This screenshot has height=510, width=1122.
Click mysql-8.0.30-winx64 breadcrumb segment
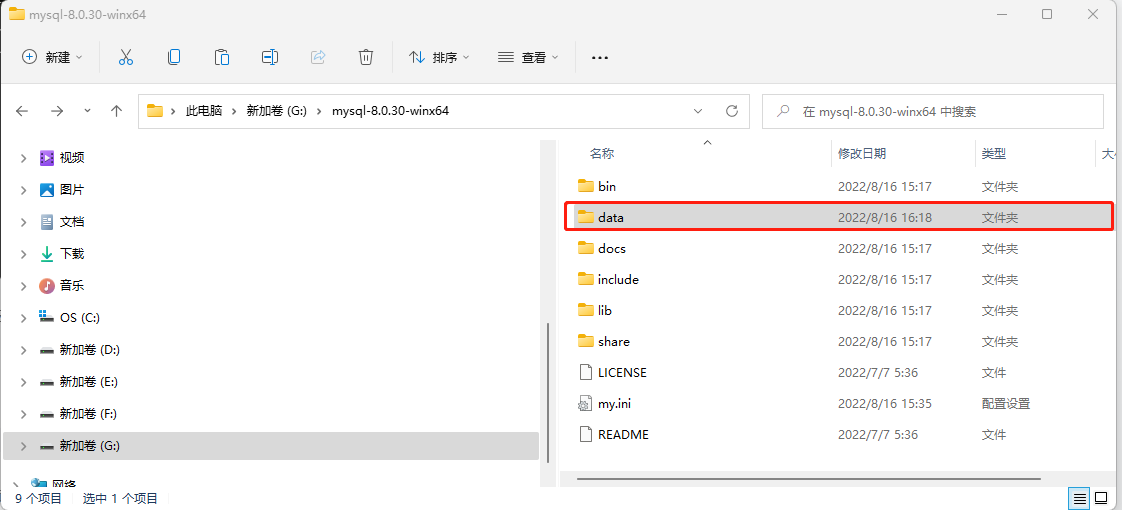tap(391, 111)
